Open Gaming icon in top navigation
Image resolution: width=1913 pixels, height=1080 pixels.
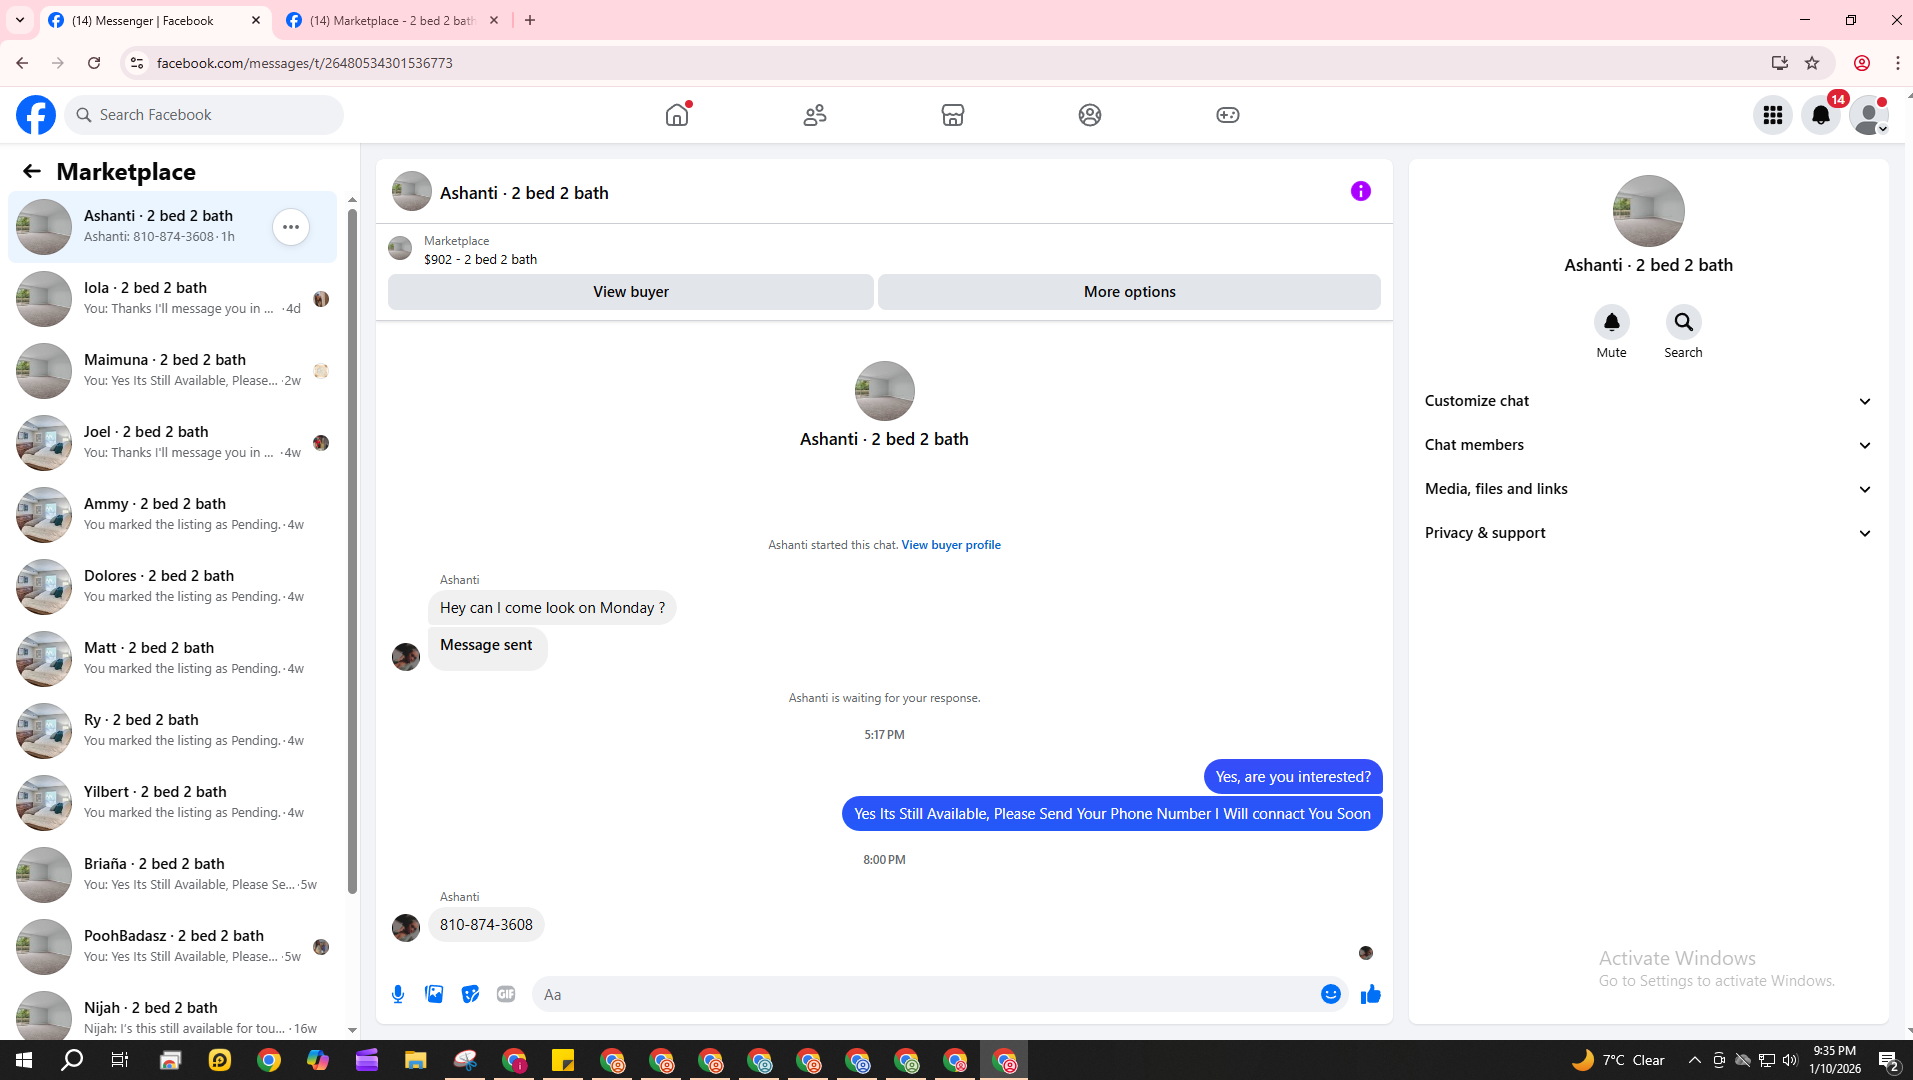[x=1228, y=115]
